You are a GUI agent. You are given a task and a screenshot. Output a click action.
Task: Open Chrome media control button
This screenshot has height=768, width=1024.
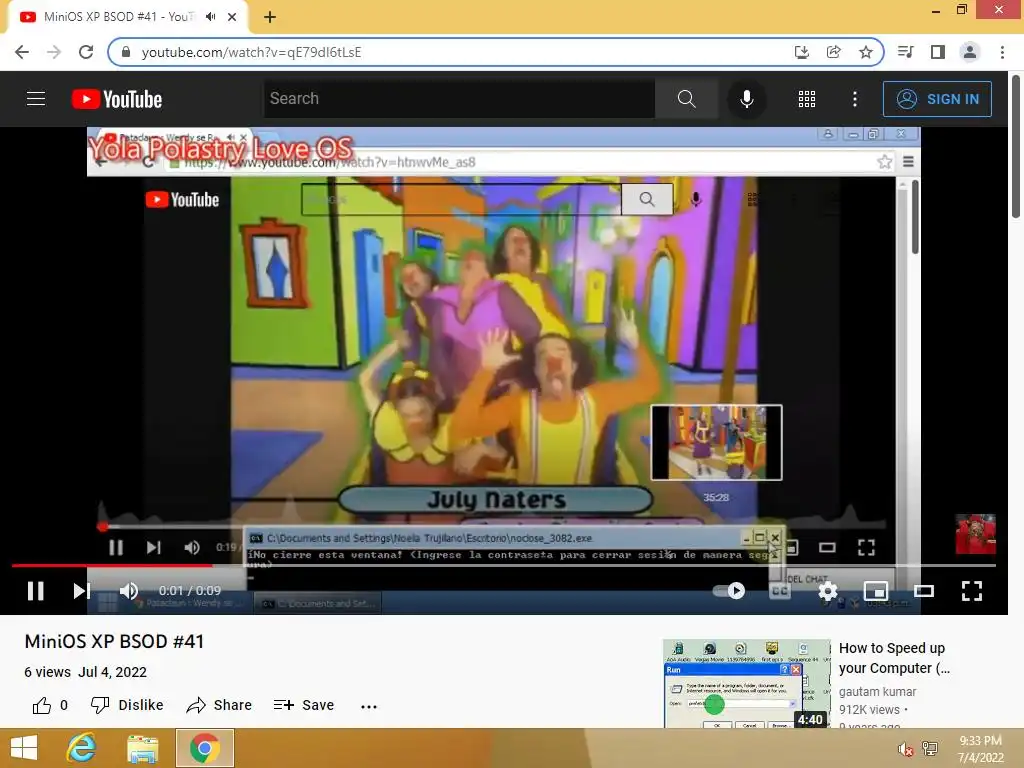tap(905, 52)
